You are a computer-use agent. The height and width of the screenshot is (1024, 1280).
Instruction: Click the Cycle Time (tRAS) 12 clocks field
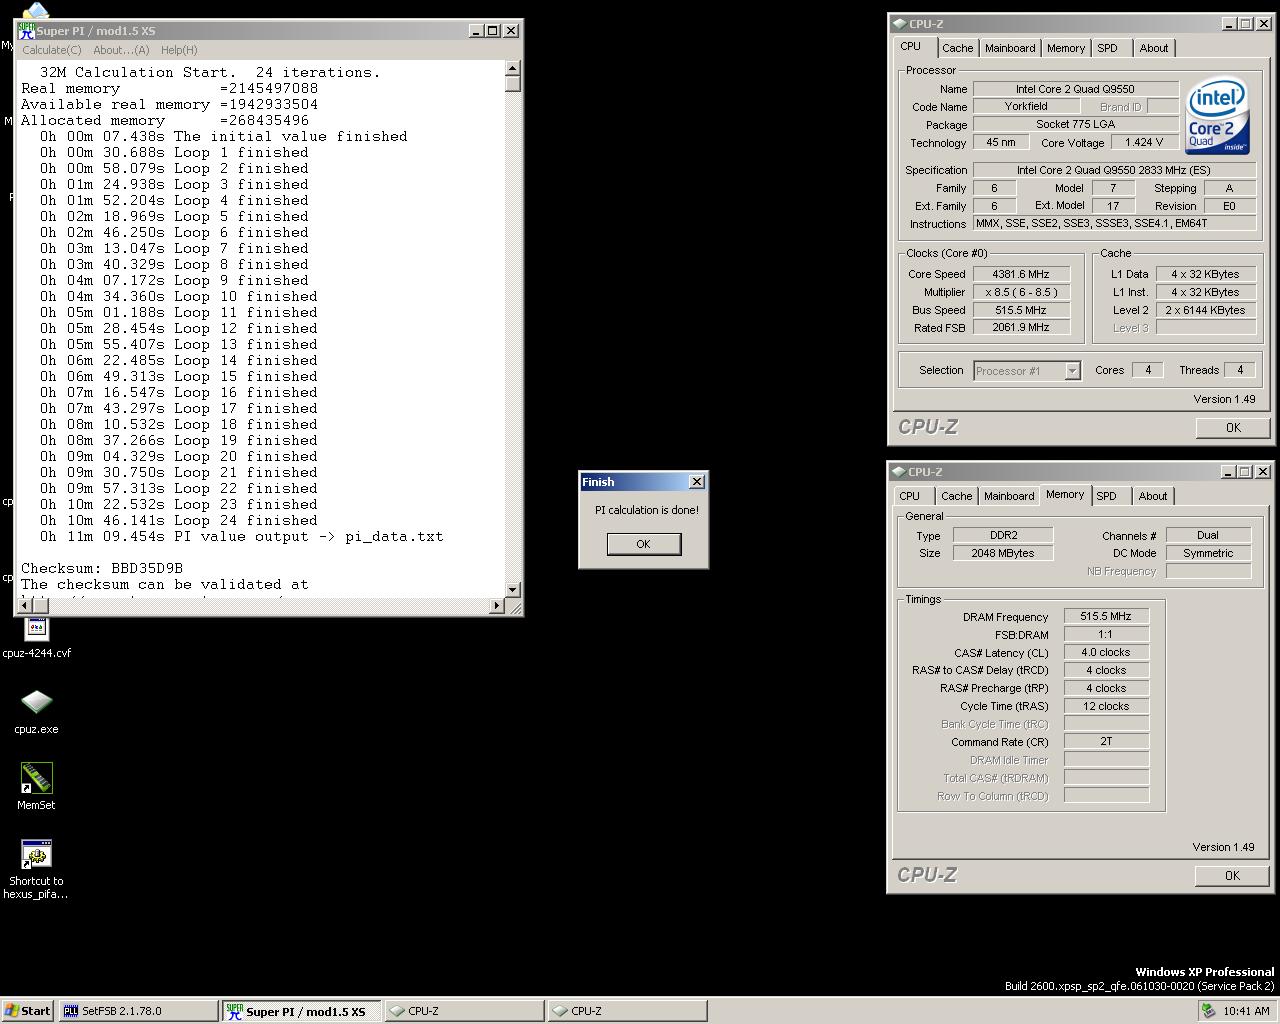pos(1106,706)
